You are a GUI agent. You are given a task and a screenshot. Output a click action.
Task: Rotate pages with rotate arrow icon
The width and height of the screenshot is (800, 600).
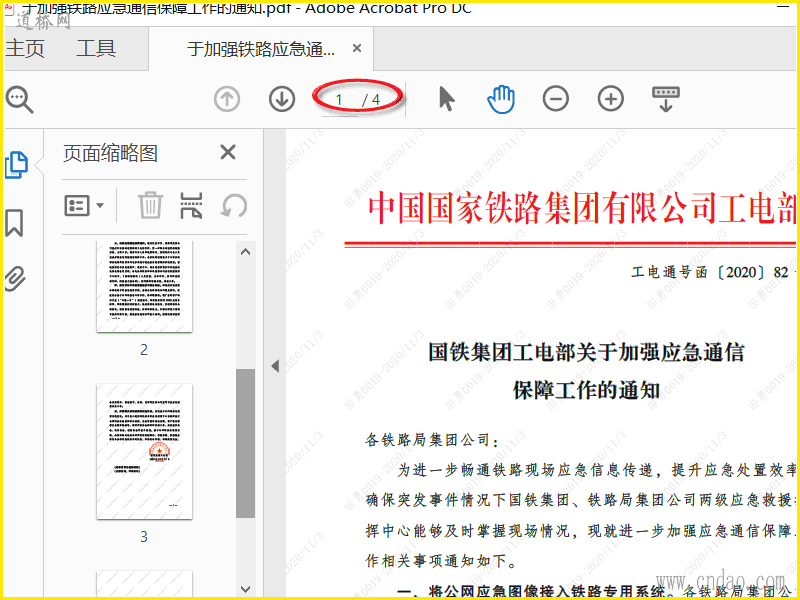[234, 206]
